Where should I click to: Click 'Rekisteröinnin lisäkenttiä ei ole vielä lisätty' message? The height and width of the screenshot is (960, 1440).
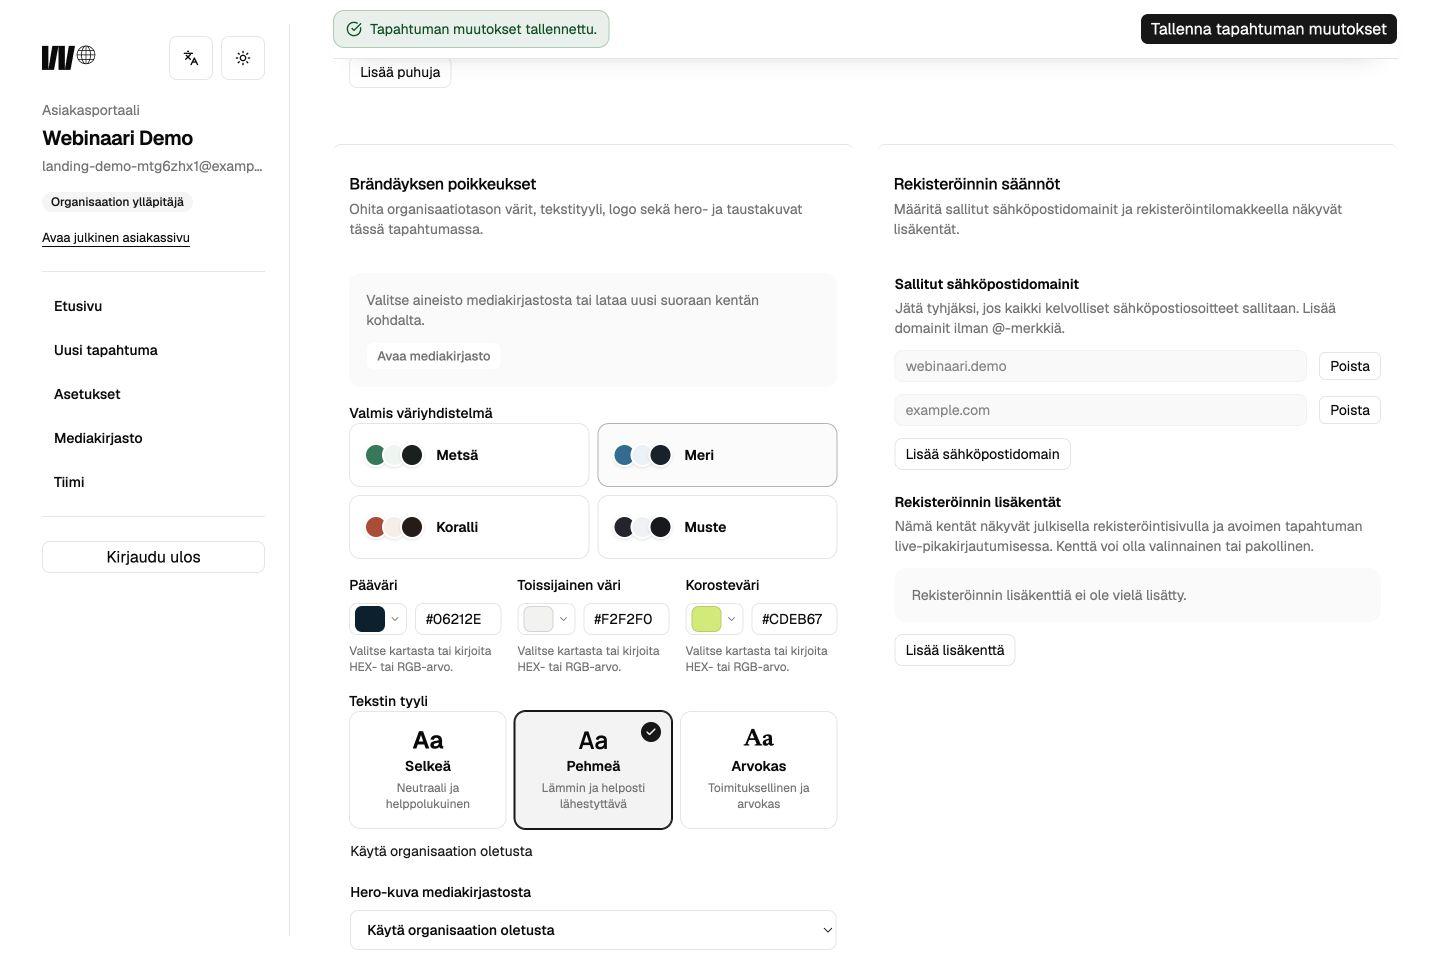click(1049, 595)
